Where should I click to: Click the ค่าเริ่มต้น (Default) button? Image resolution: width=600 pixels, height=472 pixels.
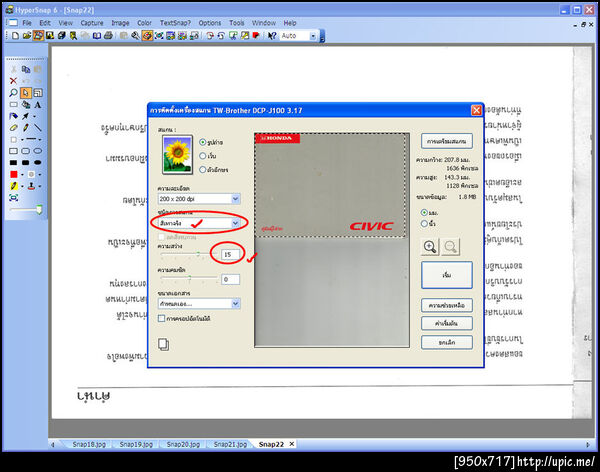click(x=447, y=323)
